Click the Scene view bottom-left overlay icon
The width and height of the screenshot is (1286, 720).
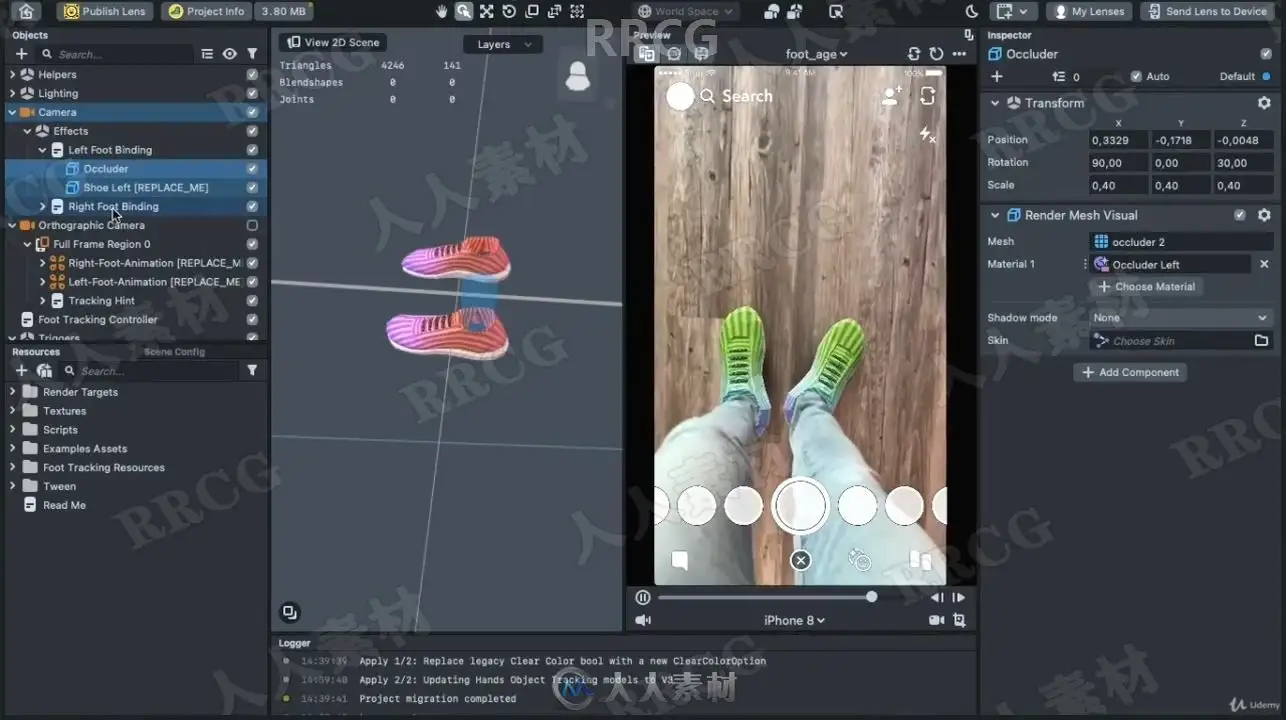click(289, 612)
